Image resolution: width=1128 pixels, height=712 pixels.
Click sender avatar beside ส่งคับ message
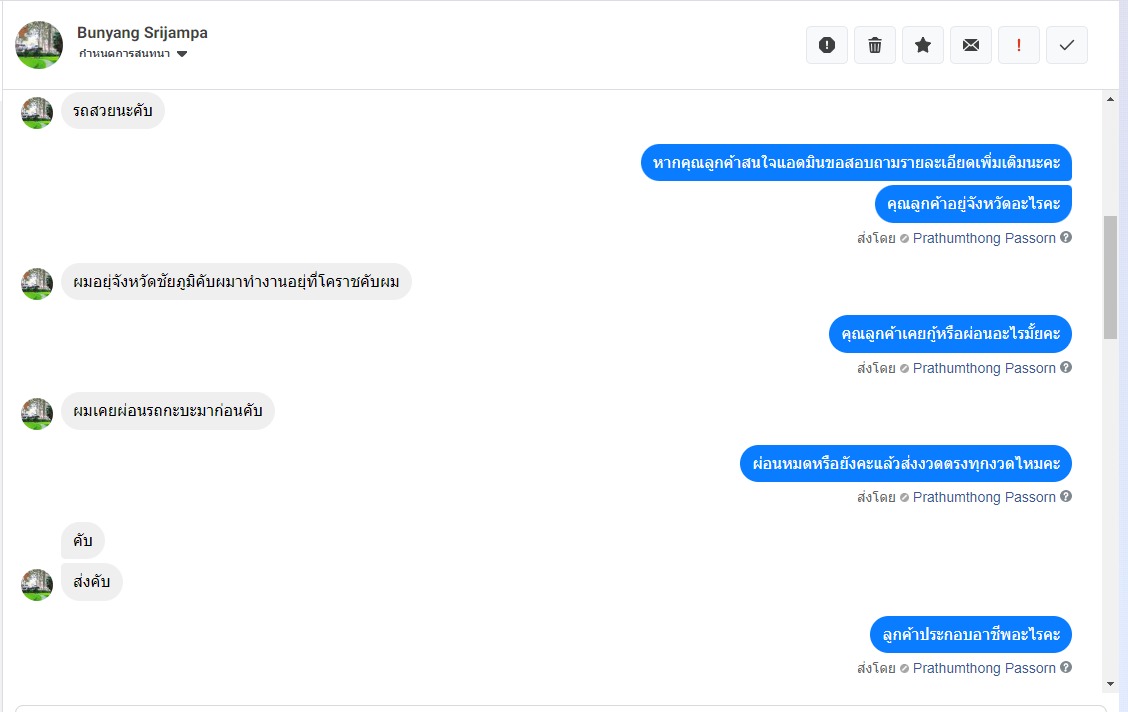(37, 585)
